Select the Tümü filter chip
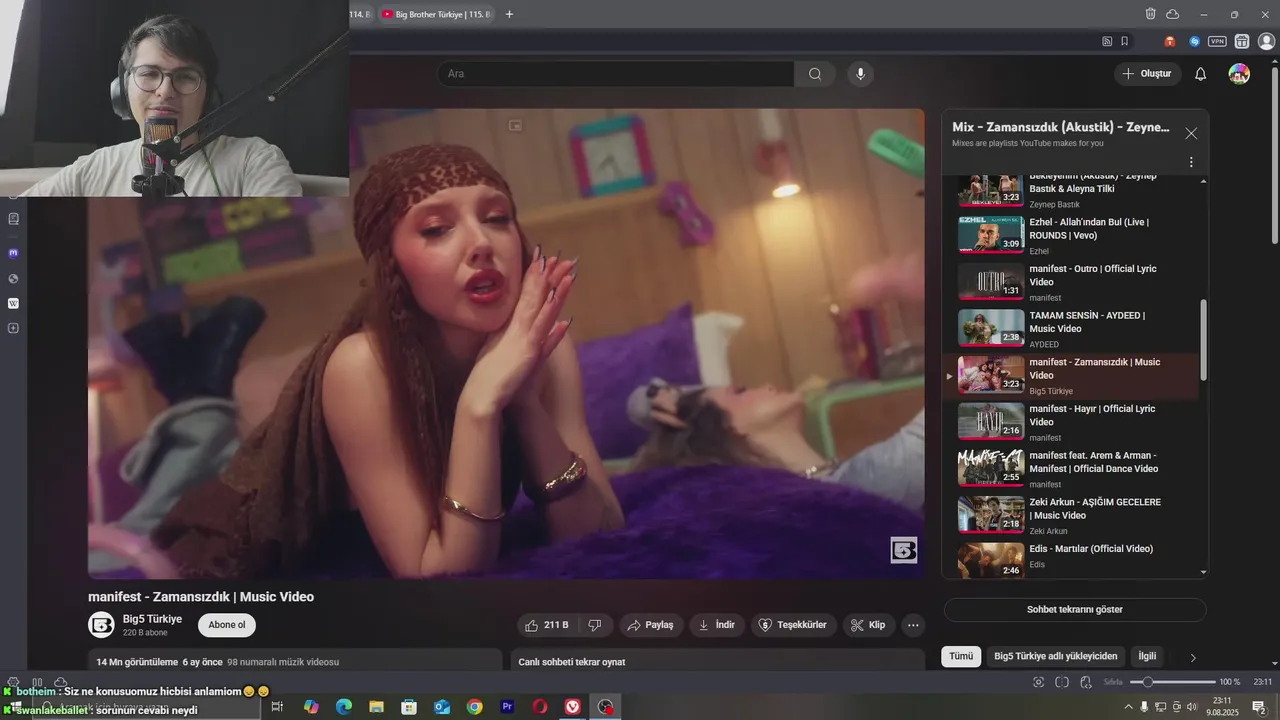 click(961, 656)
